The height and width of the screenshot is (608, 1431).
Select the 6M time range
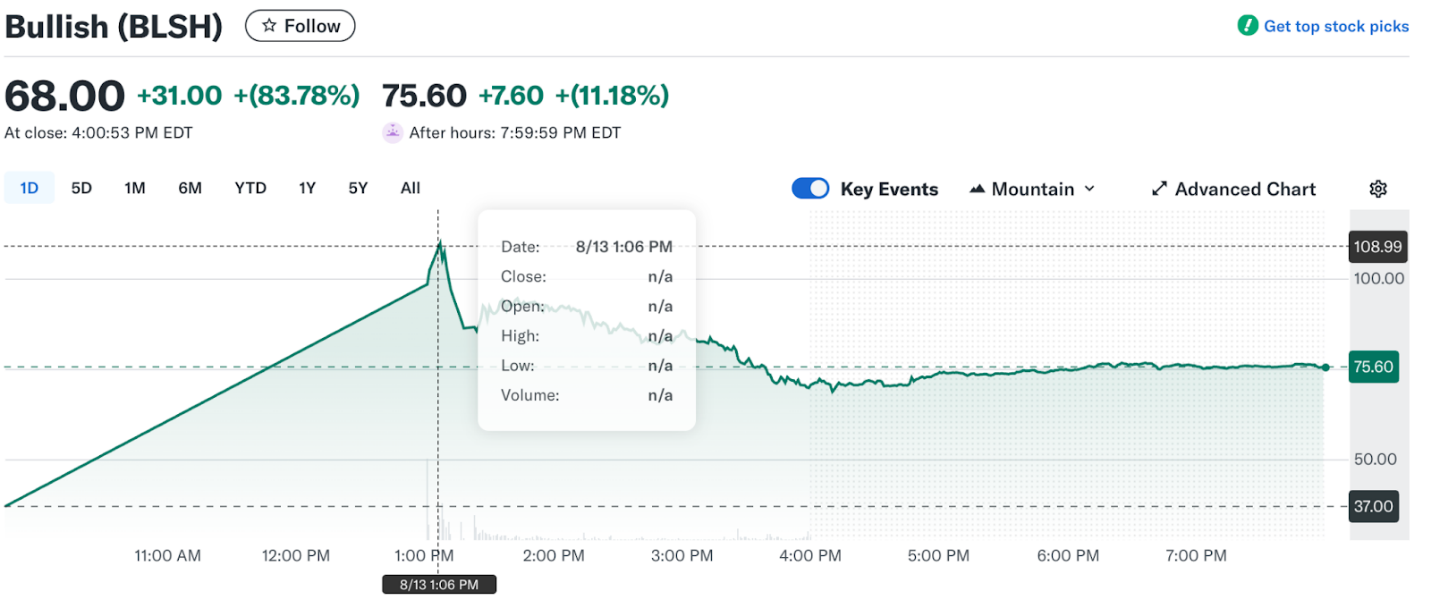(190, 187)
